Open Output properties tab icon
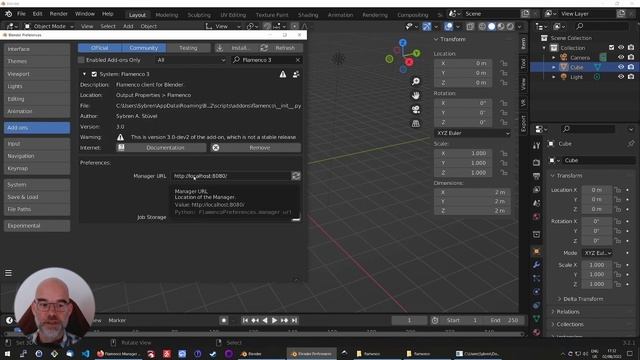Viewport: 640px width, 360px height. coord(536,176)
